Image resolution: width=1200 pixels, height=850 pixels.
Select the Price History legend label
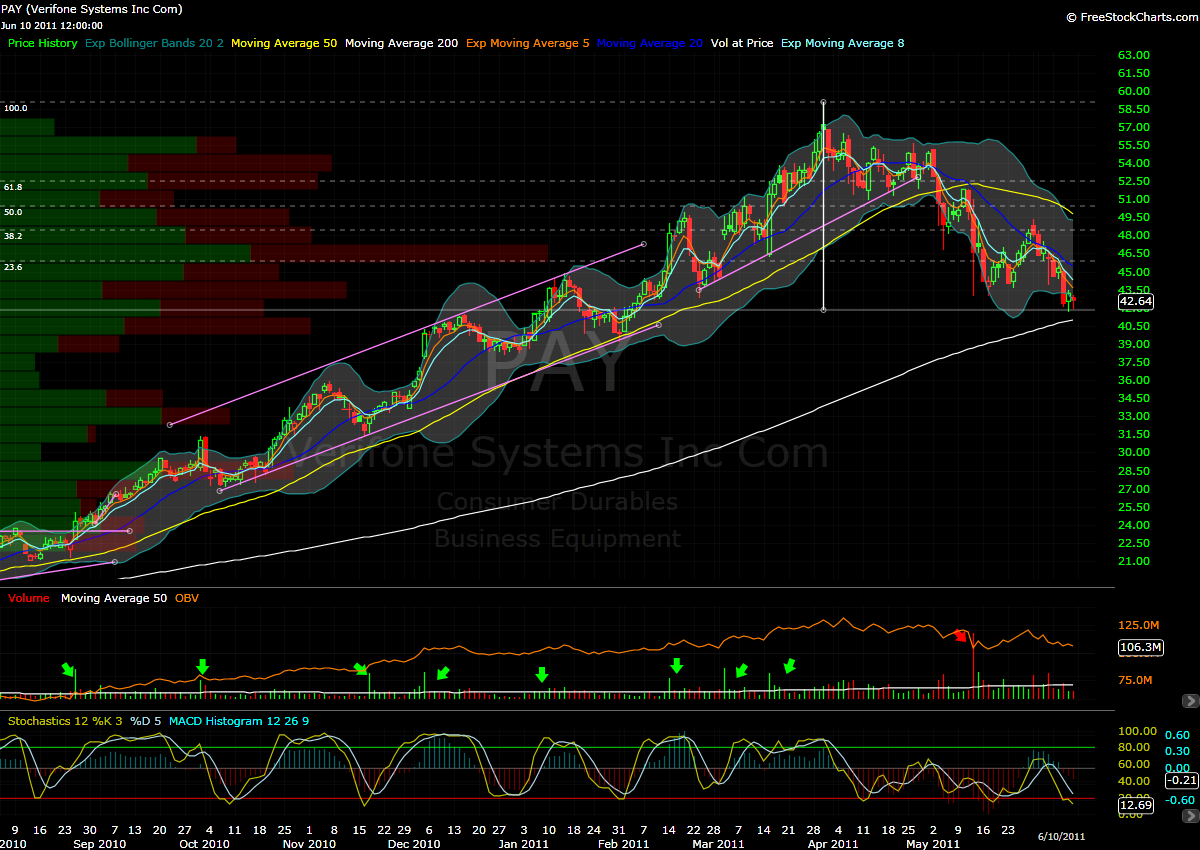tap(43, 43)
